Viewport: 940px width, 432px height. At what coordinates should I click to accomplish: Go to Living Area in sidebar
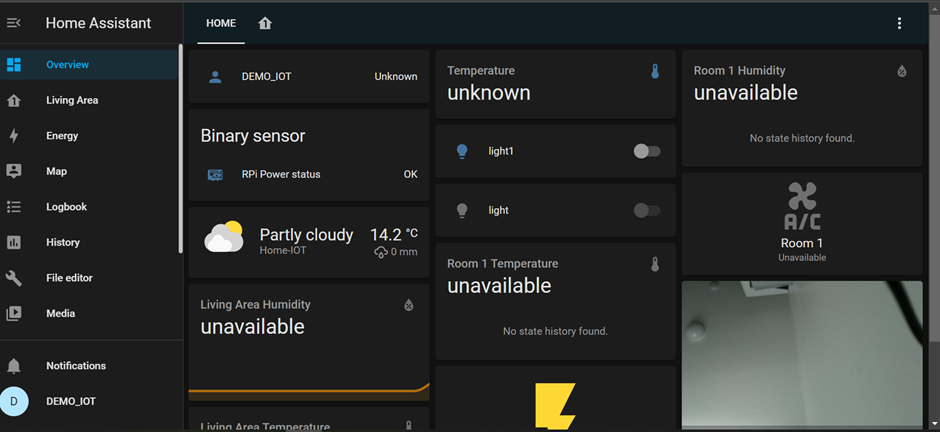click(x=89, y=100)
